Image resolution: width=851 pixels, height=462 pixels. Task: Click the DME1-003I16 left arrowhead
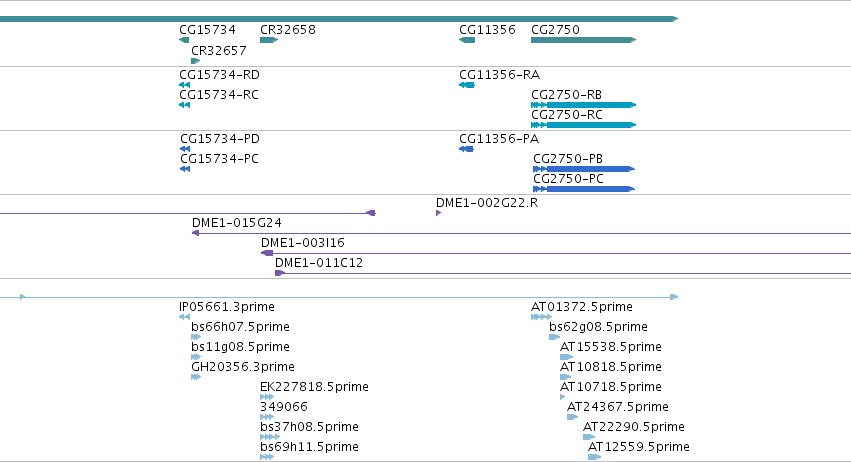pyautogui.click(x=267, y=253)
